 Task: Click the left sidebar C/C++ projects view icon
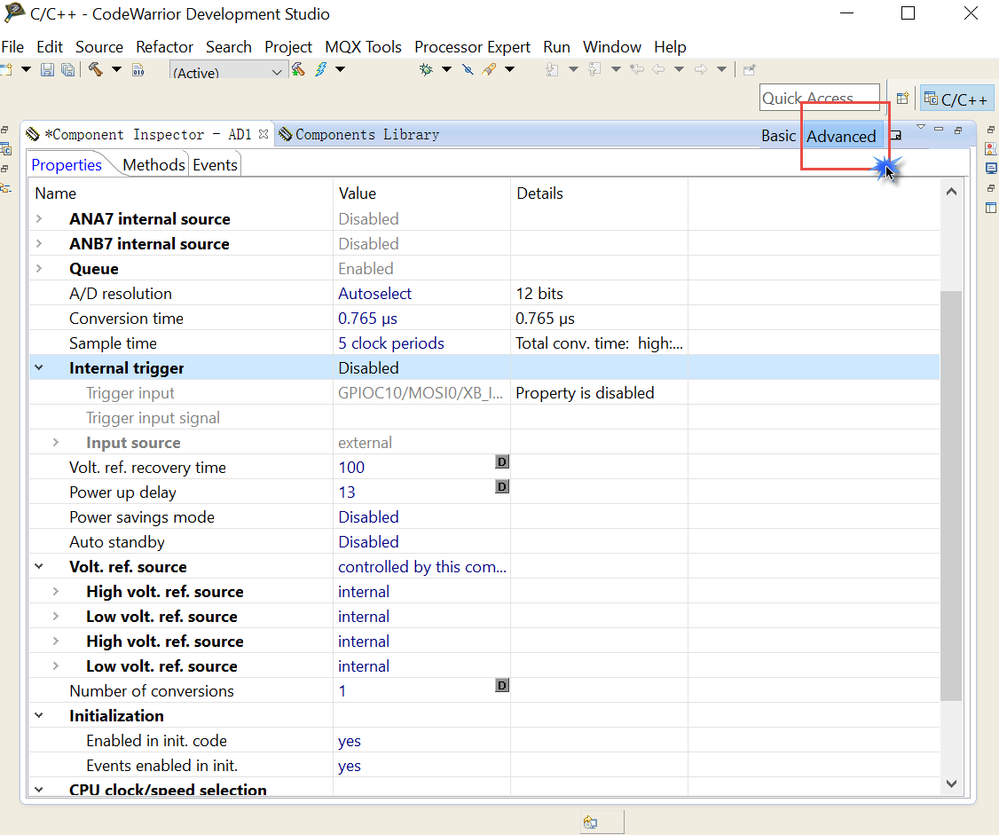coord(6,150)
